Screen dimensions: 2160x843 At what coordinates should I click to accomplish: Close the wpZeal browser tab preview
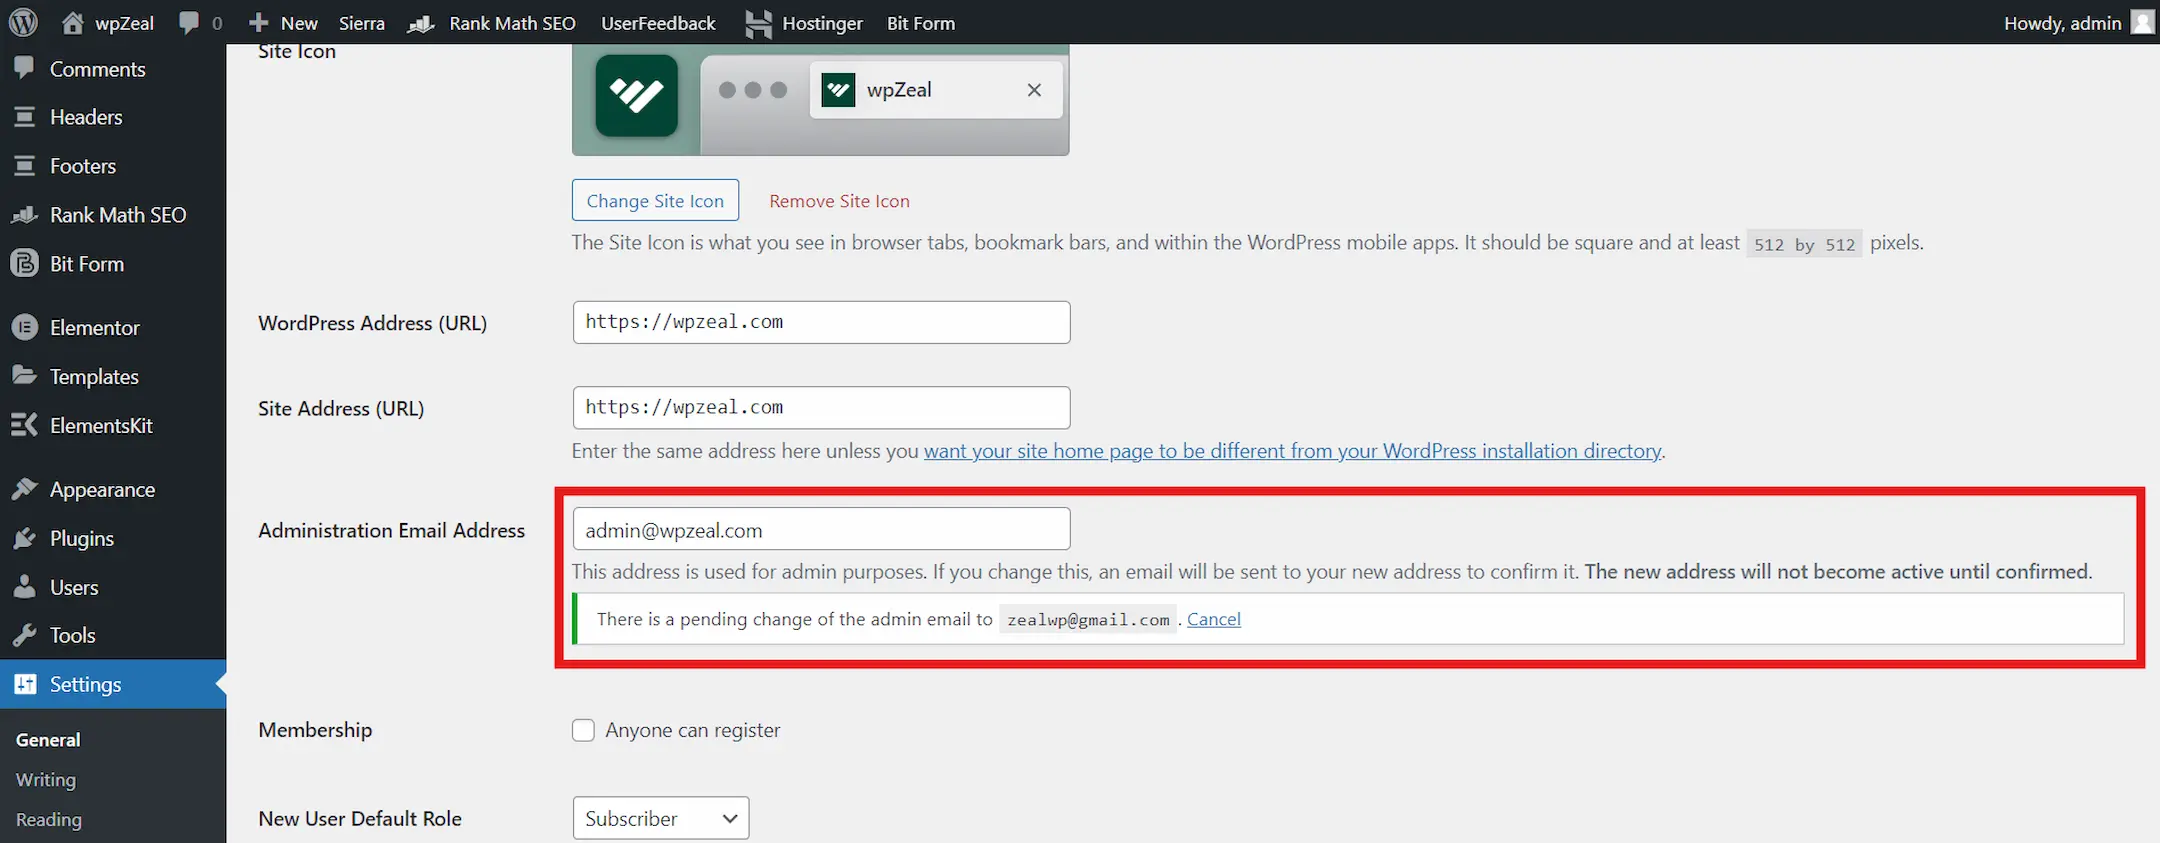click(1034, 90)
